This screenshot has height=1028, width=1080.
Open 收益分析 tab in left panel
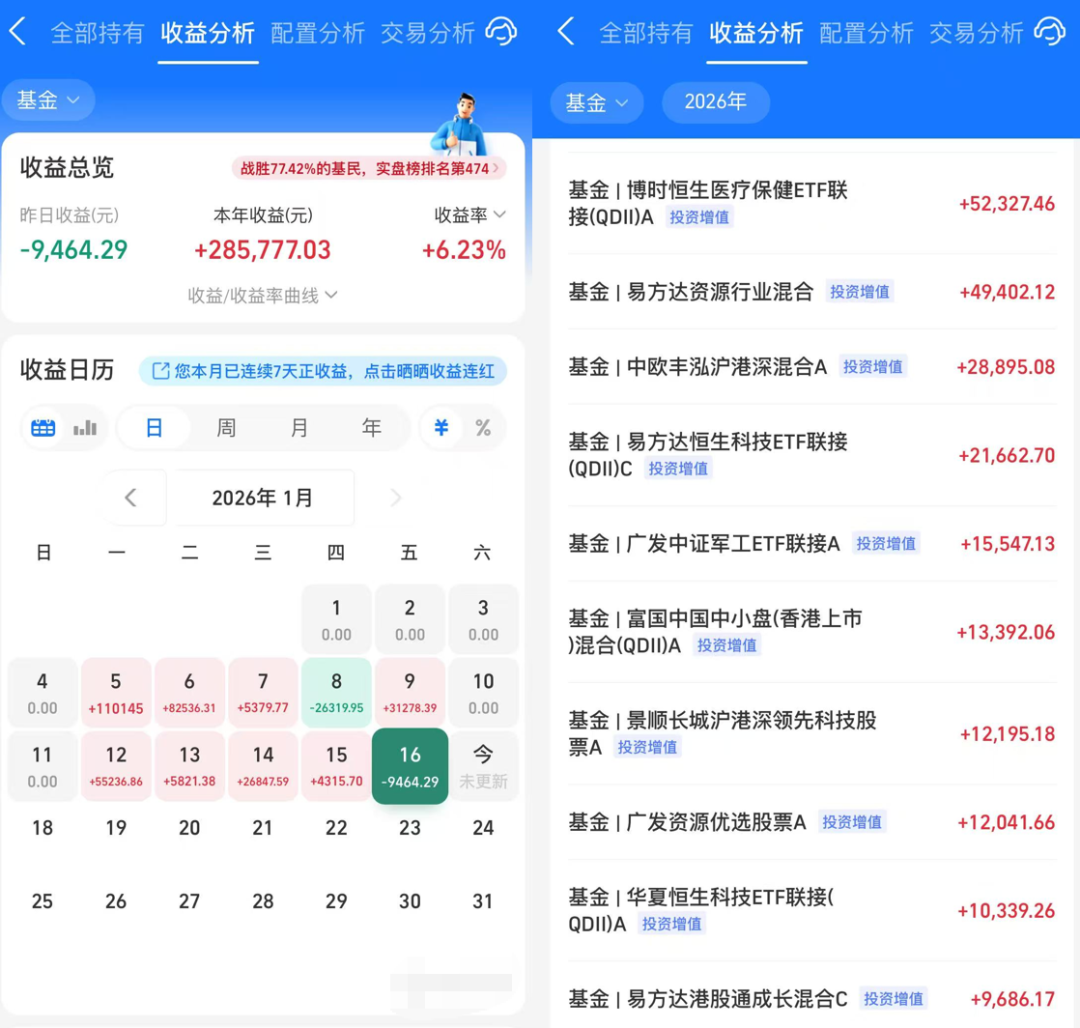coord(207,32)
